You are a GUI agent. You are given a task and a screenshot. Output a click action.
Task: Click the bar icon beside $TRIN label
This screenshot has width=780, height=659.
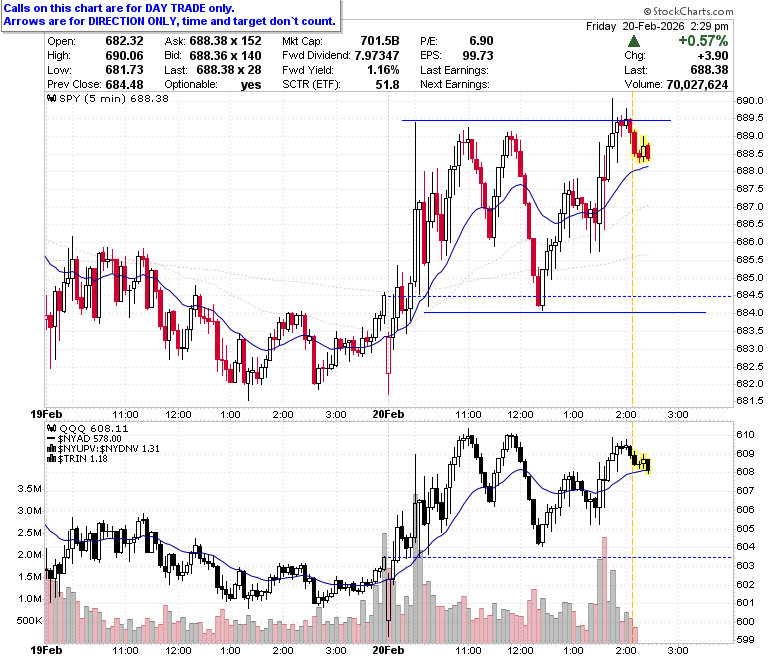click(x=51, y=459)
